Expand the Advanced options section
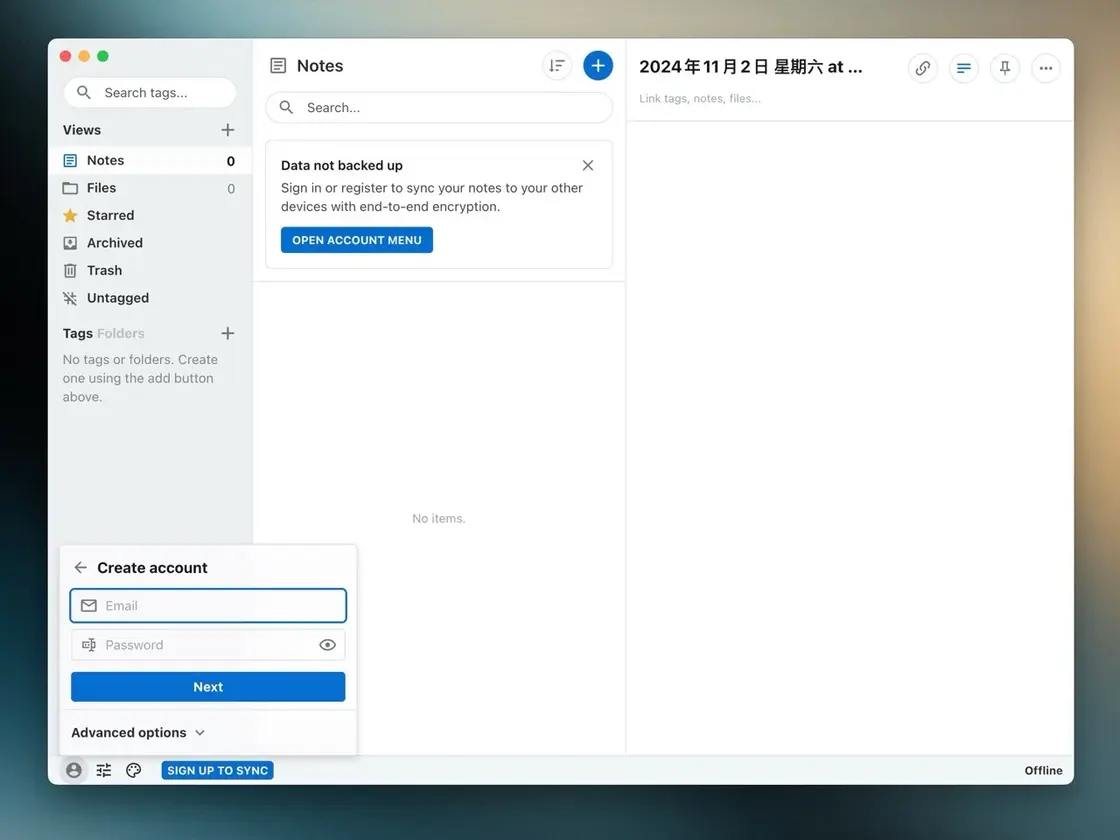The height and width of the screenshot is (840, 1120). (138, 732)
